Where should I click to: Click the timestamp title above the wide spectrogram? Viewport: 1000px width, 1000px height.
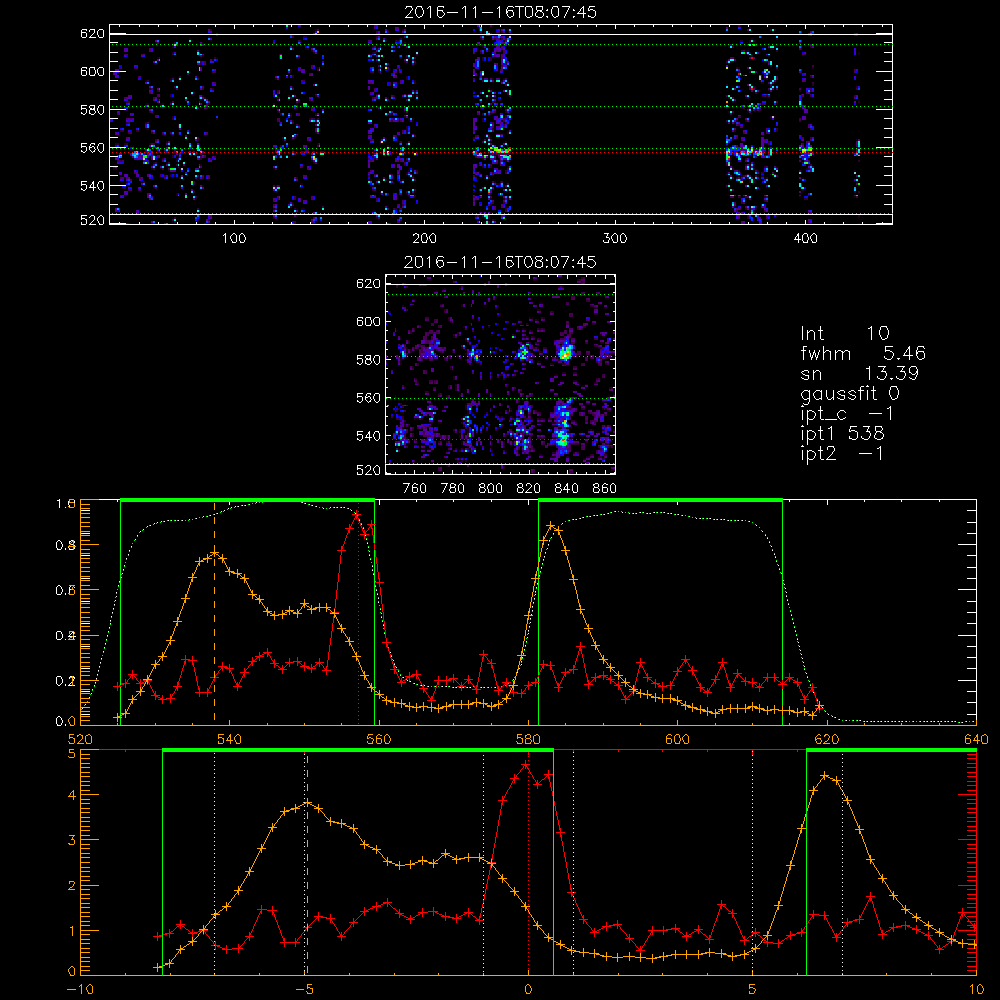pos(500,12)
